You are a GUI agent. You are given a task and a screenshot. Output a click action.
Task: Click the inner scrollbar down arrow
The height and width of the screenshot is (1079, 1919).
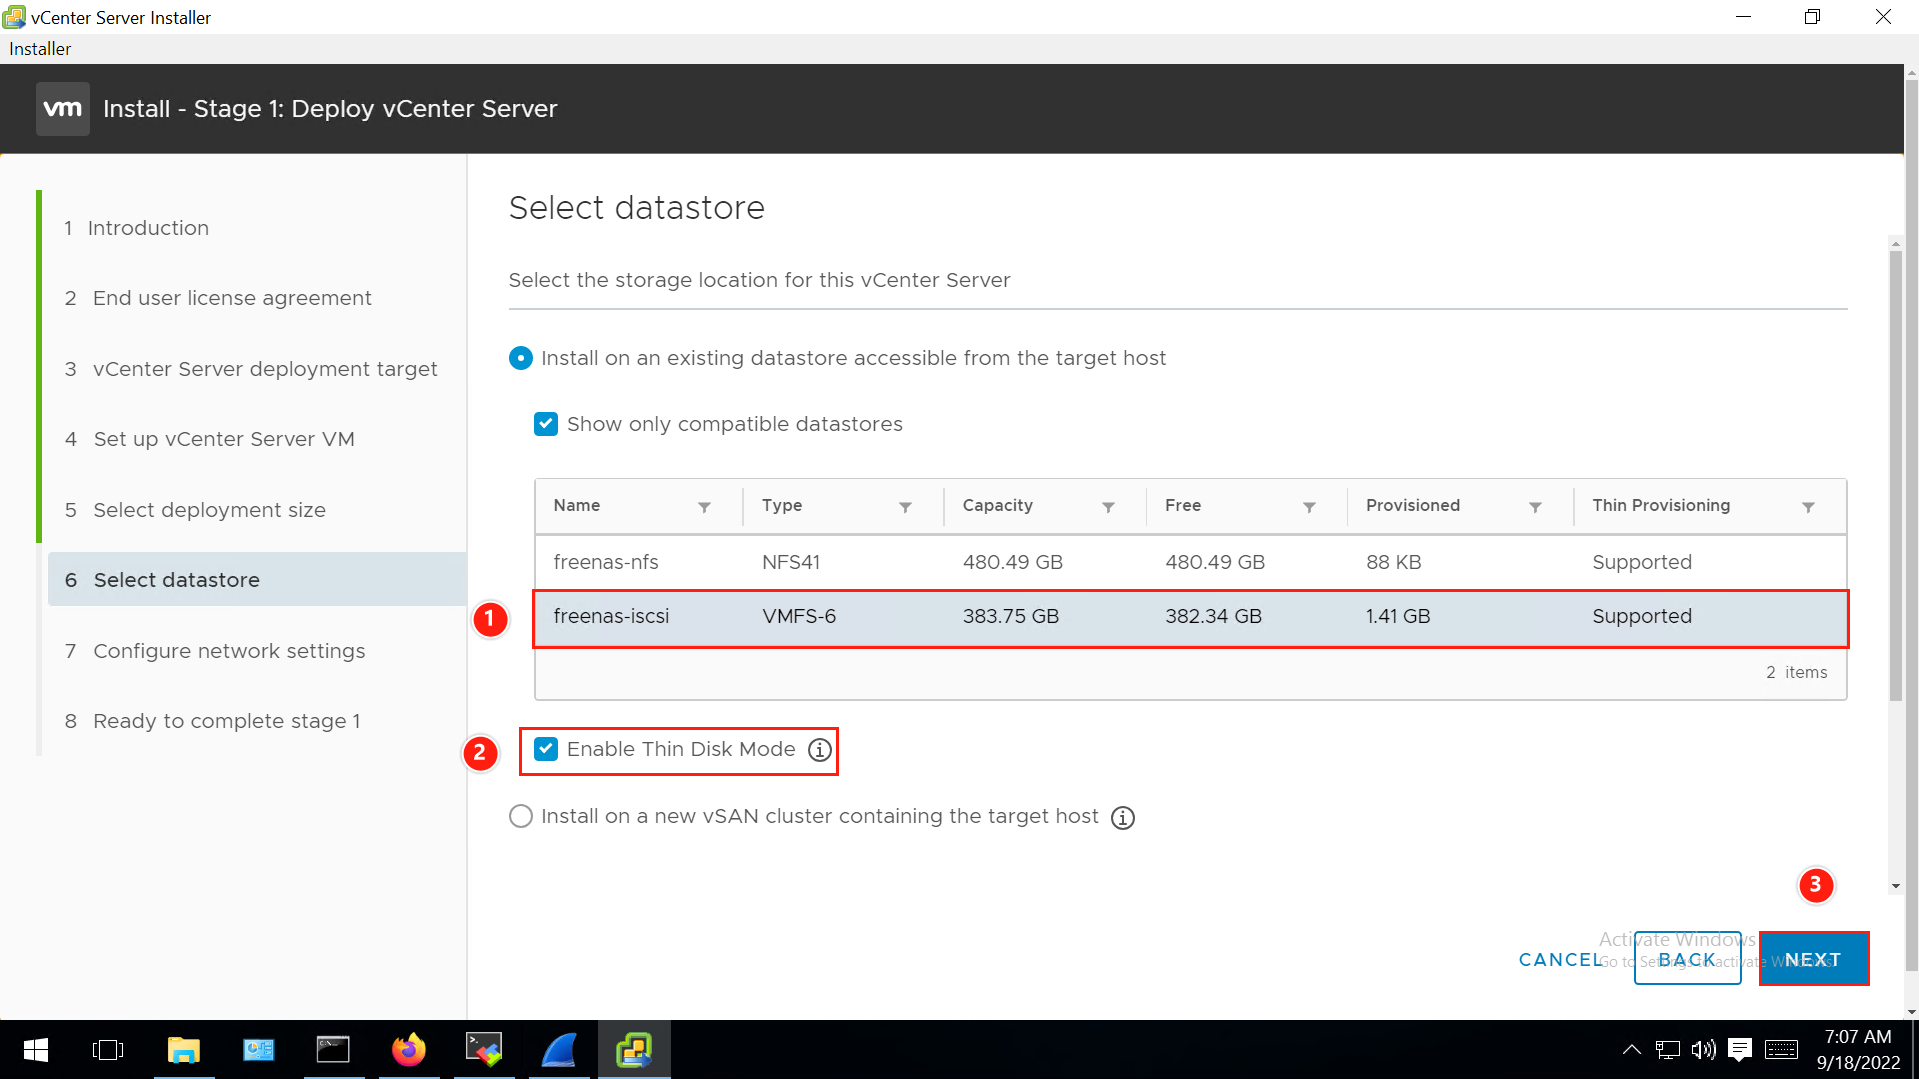pyautogui.click(x=1895, y=886)
